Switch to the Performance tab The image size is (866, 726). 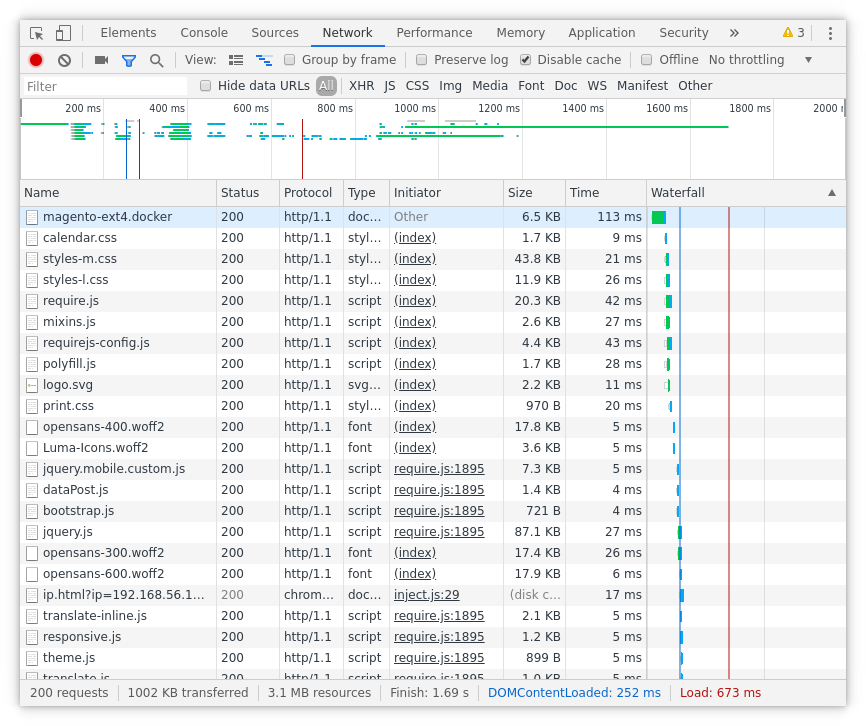[434, 32]
